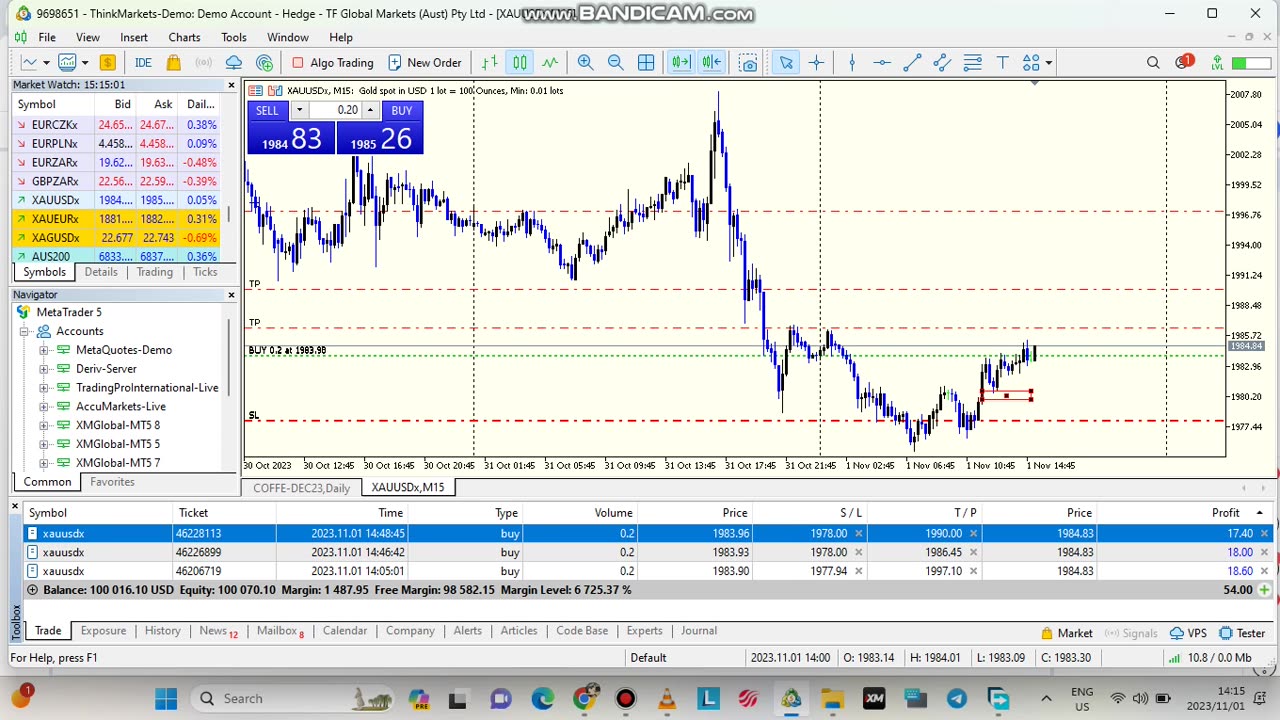The image size is (1280, 720).
Task: Switch to Market Watch Ticks tab
Action: click(205, 272)
